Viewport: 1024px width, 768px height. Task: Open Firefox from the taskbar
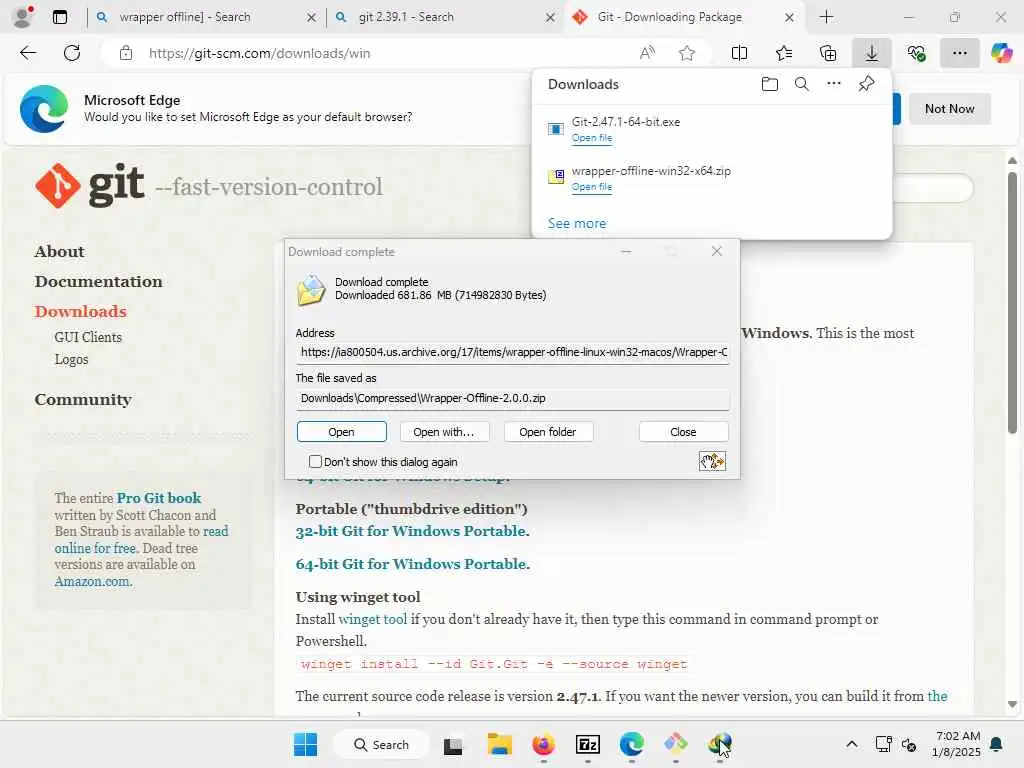(543, 744)
